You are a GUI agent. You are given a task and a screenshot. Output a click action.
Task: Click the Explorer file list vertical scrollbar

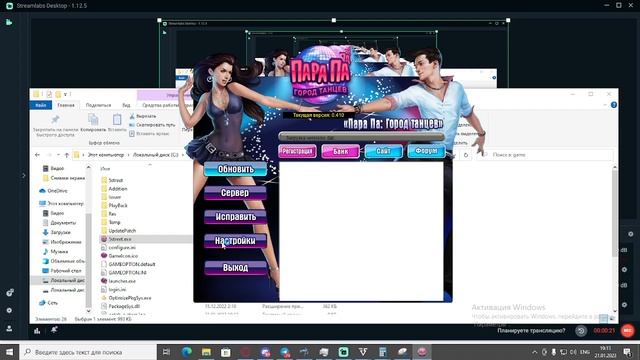click(x=615, y=212)
